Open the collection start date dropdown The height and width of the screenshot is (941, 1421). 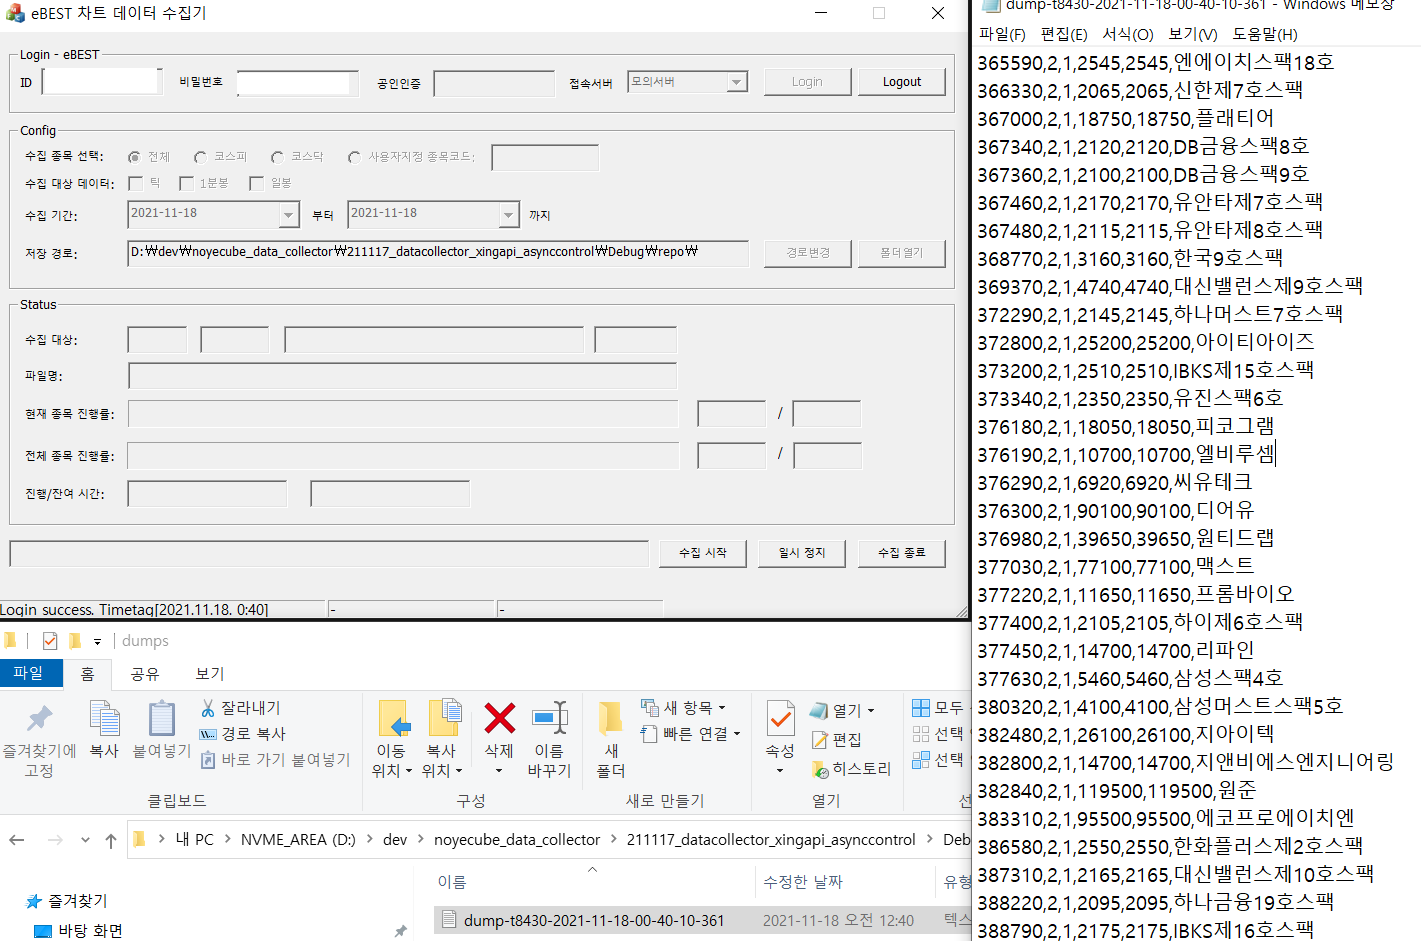point(289,215)
